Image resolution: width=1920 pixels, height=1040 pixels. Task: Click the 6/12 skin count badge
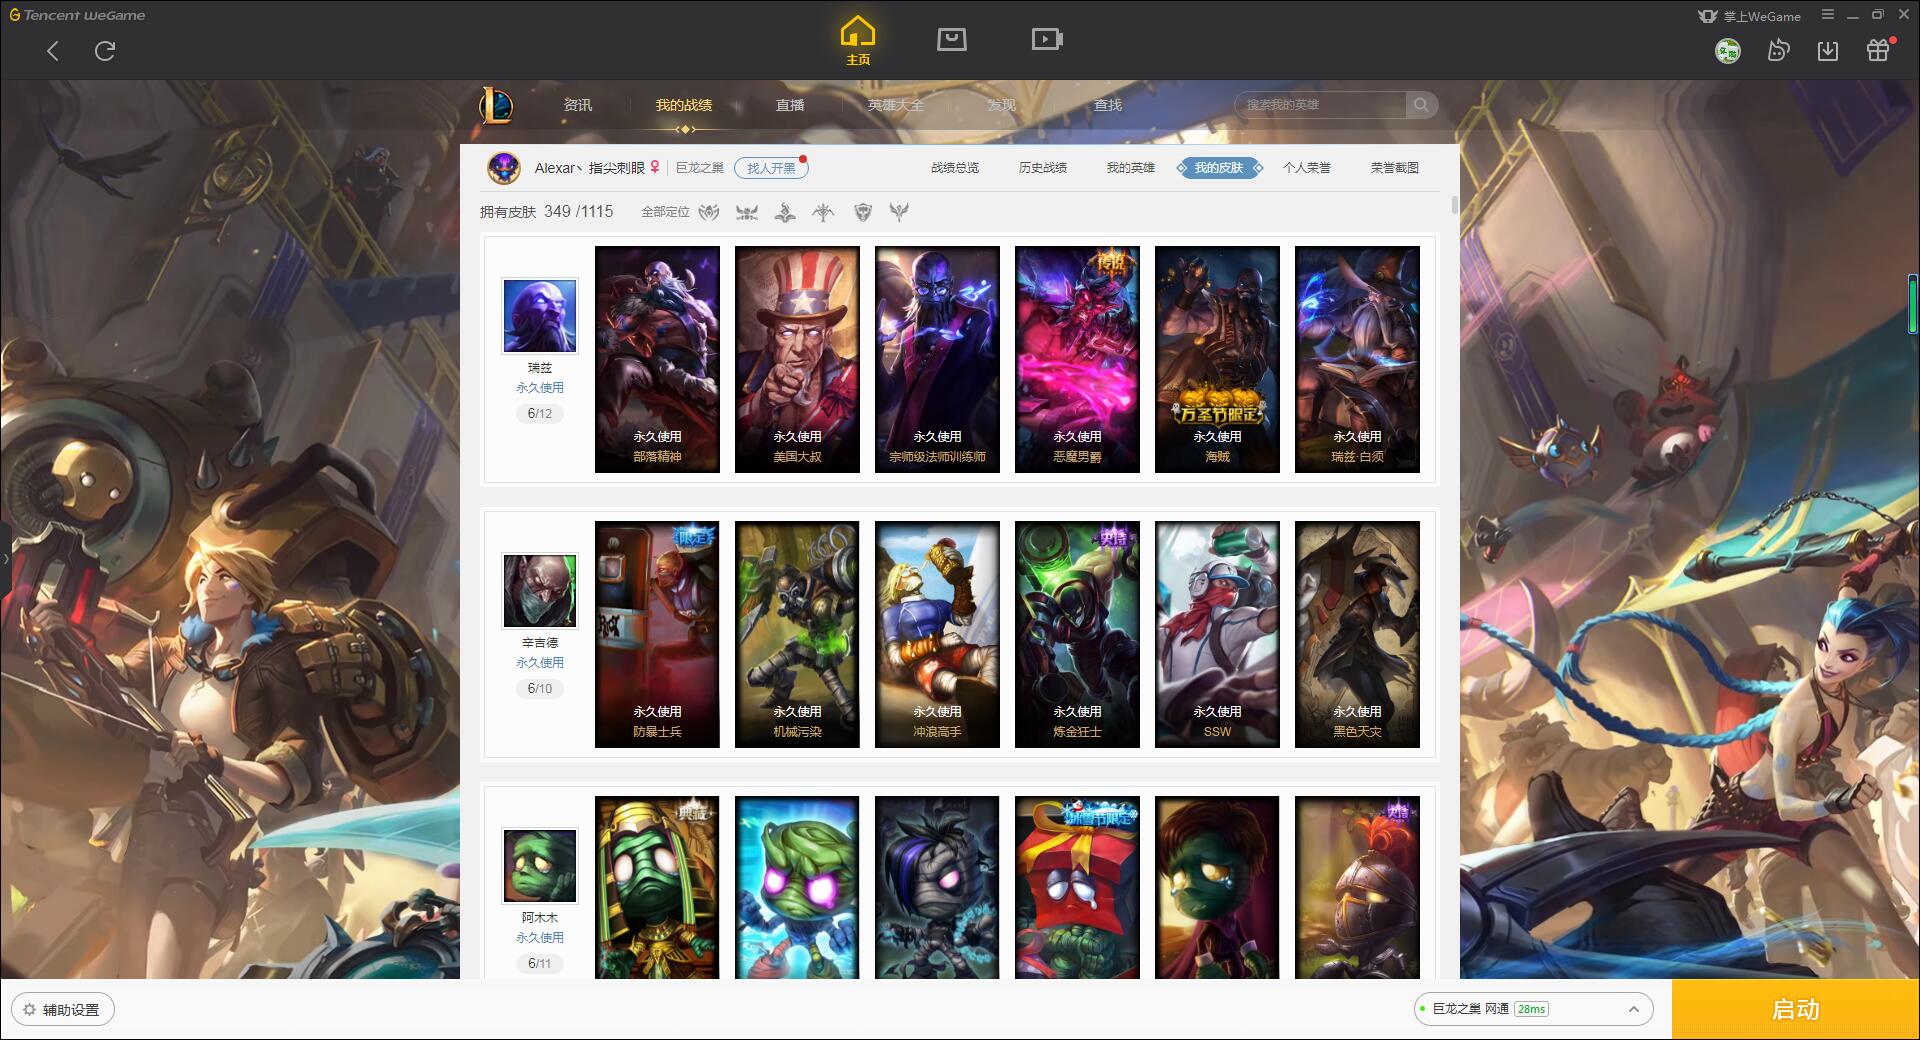(x=540, y=413)
